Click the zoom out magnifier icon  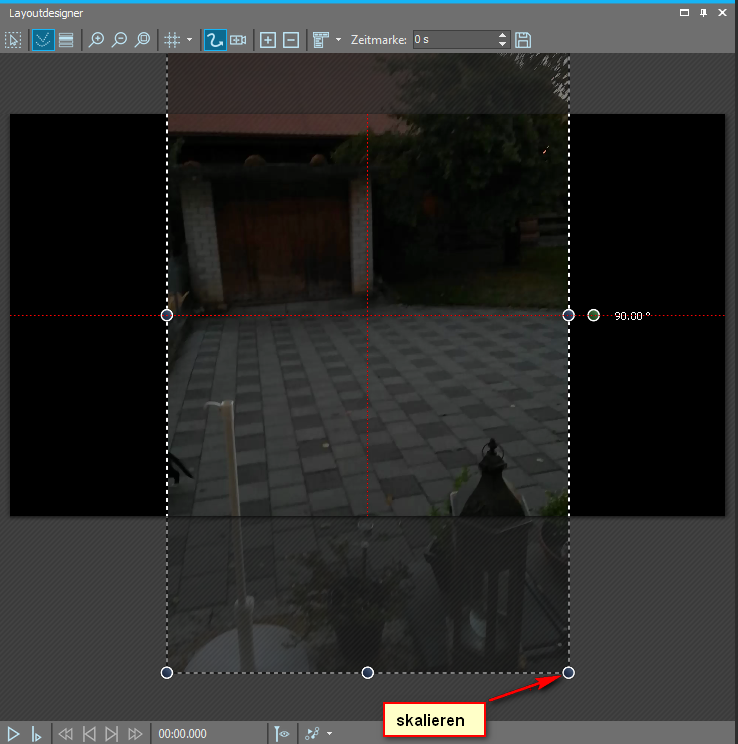pyautogui.click(x=120, y=40)
